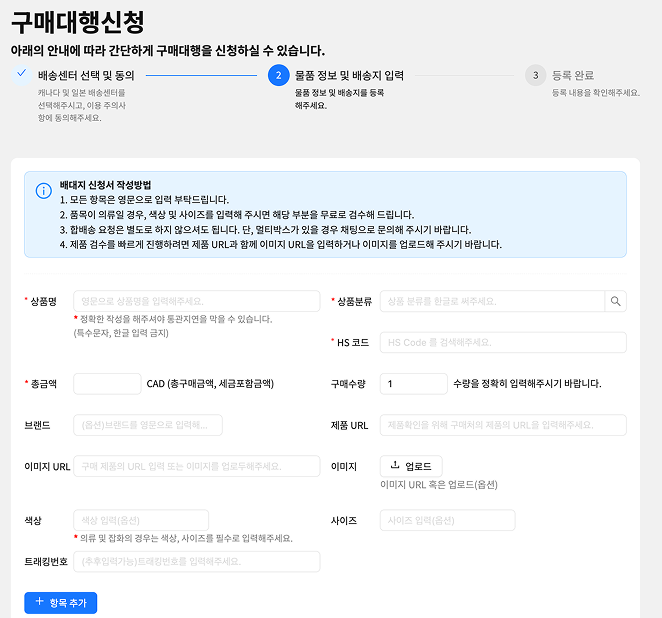
Task: Click the step 2 circle indicator
Action: [x=278, y=75]
